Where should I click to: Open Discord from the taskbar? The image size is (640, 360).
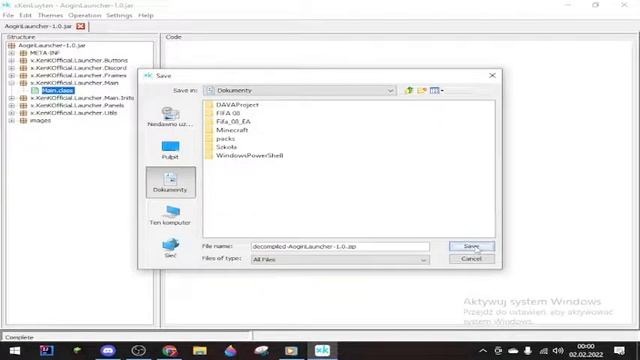click(108, 351)
